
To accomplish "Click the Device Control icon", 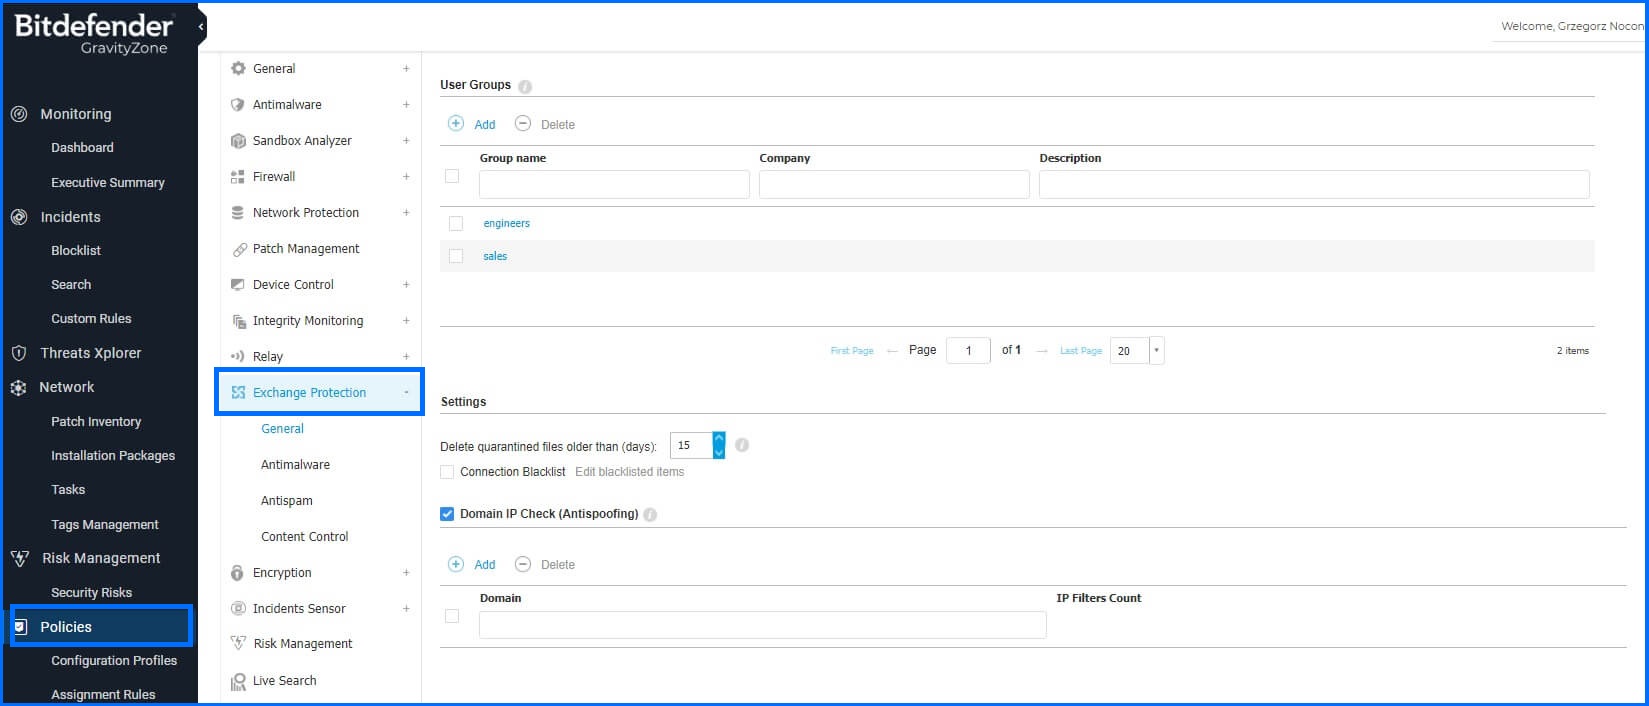I will 238,285.
